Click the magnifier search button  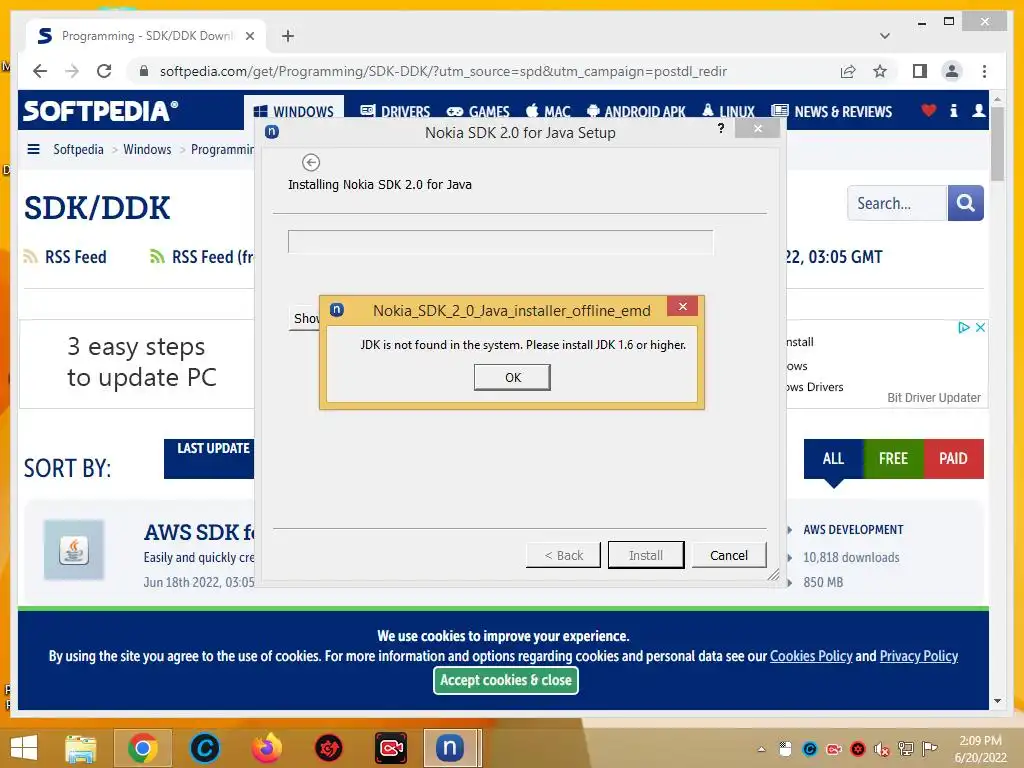[965, 203]
